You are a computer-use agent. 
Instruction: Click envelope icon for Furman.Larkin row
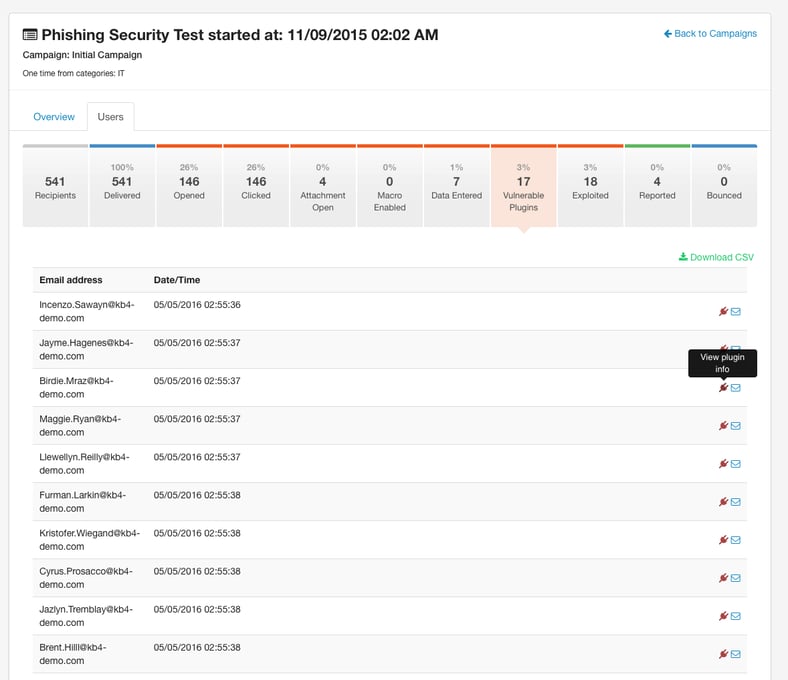pos(736,502)
